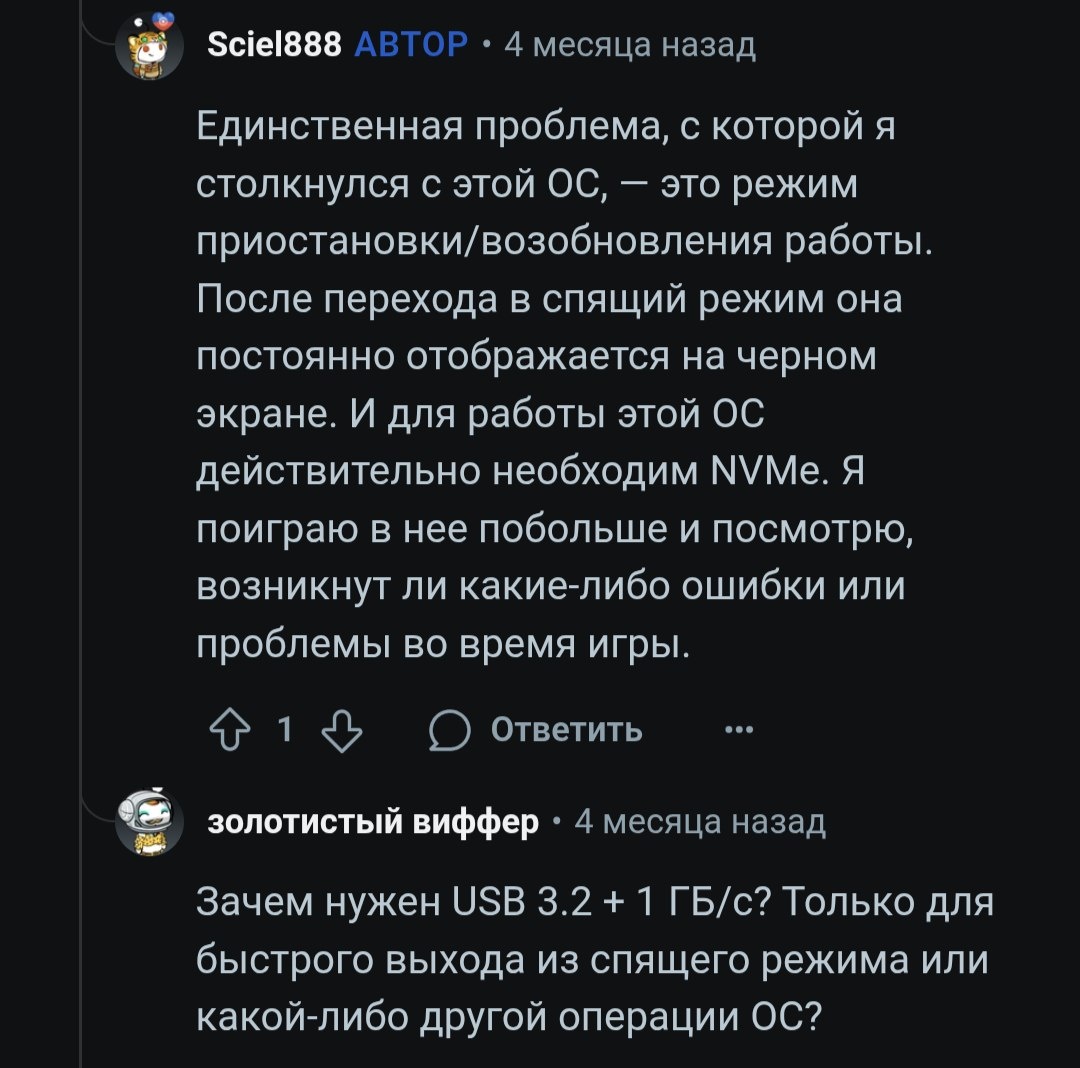Open the золотистый виффер username link

click(373, 822)
